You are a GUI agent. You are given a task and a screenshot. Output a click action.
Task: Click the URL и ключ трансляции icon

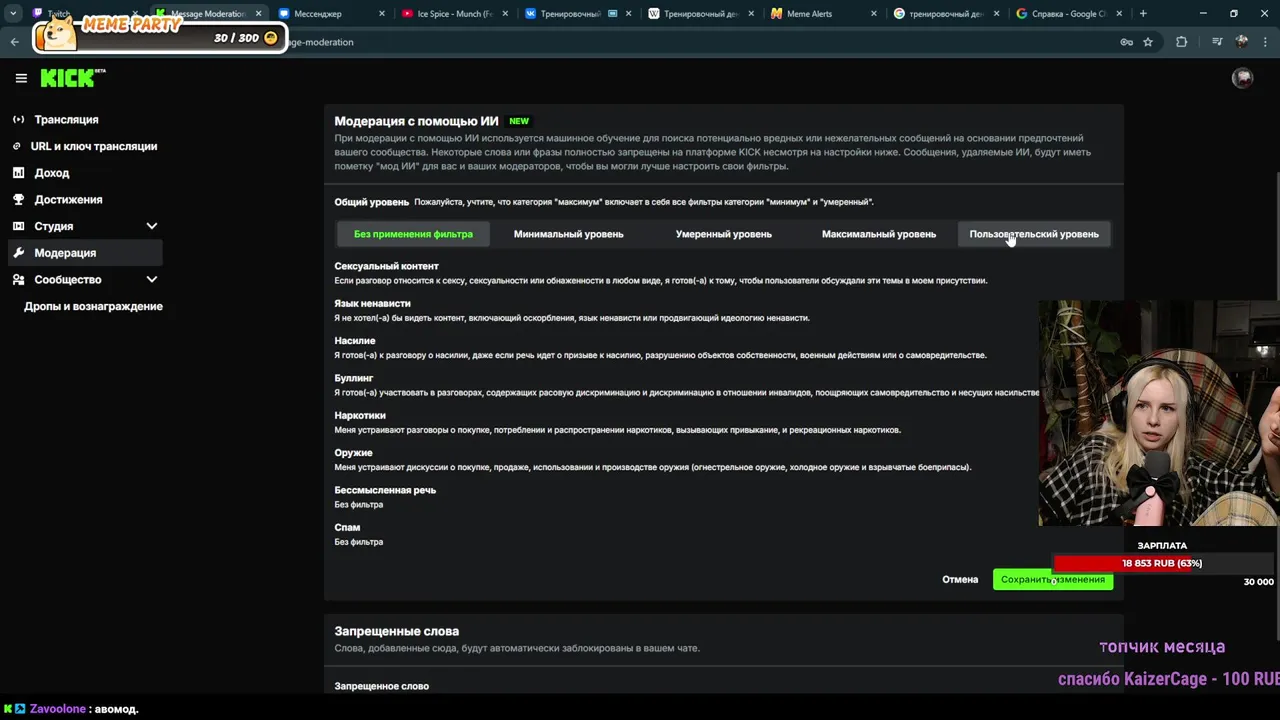(17, 146)
